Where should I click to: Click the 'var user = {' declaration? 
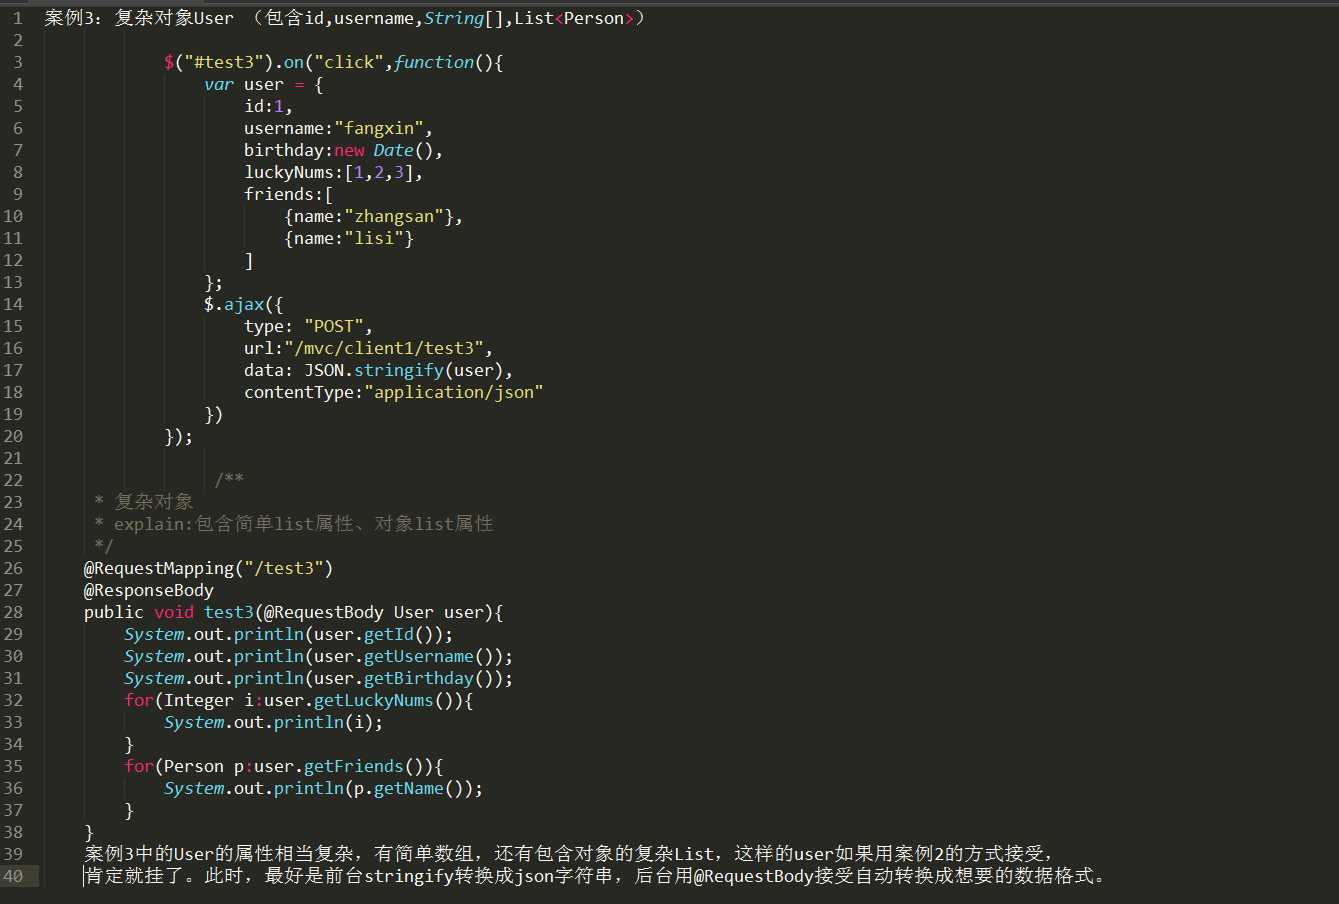(x=264, y=84)
